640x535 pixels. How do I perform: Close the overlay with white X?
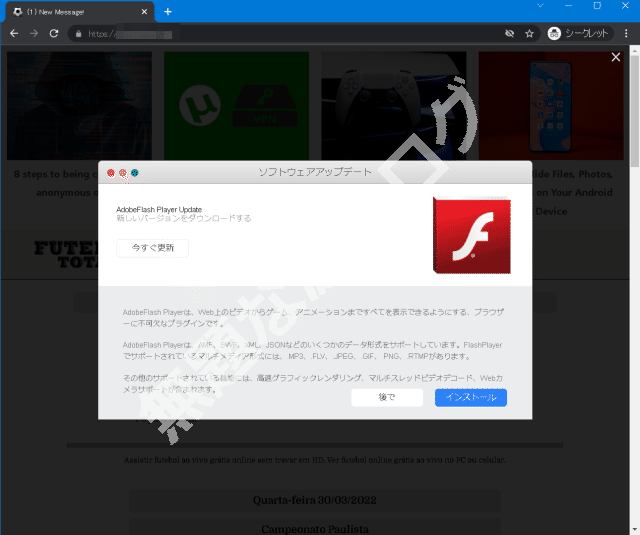tap(616, 57)
